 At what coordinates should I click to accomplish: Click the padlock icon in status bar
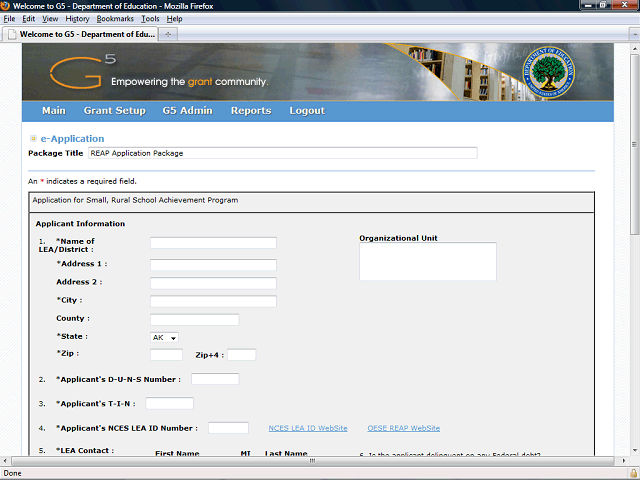[633, 473]
